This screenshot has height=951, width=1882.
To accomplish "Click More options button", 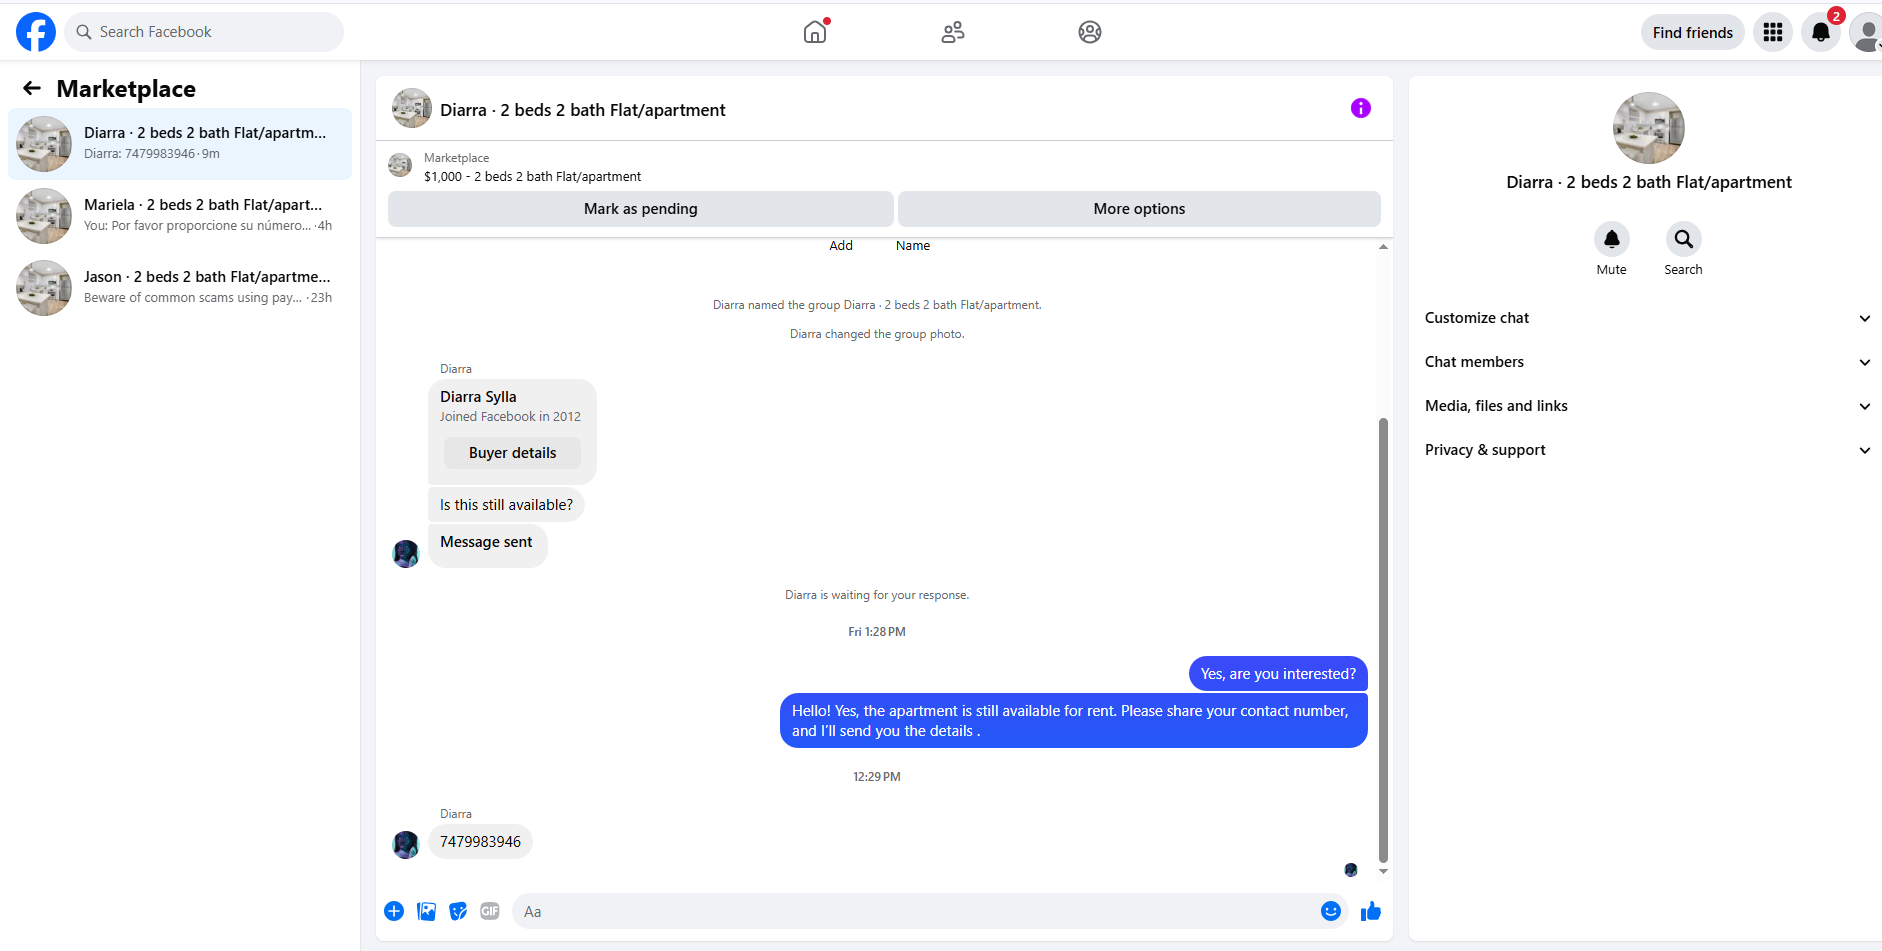I will pyautogui.click(x=1139, y=209).
